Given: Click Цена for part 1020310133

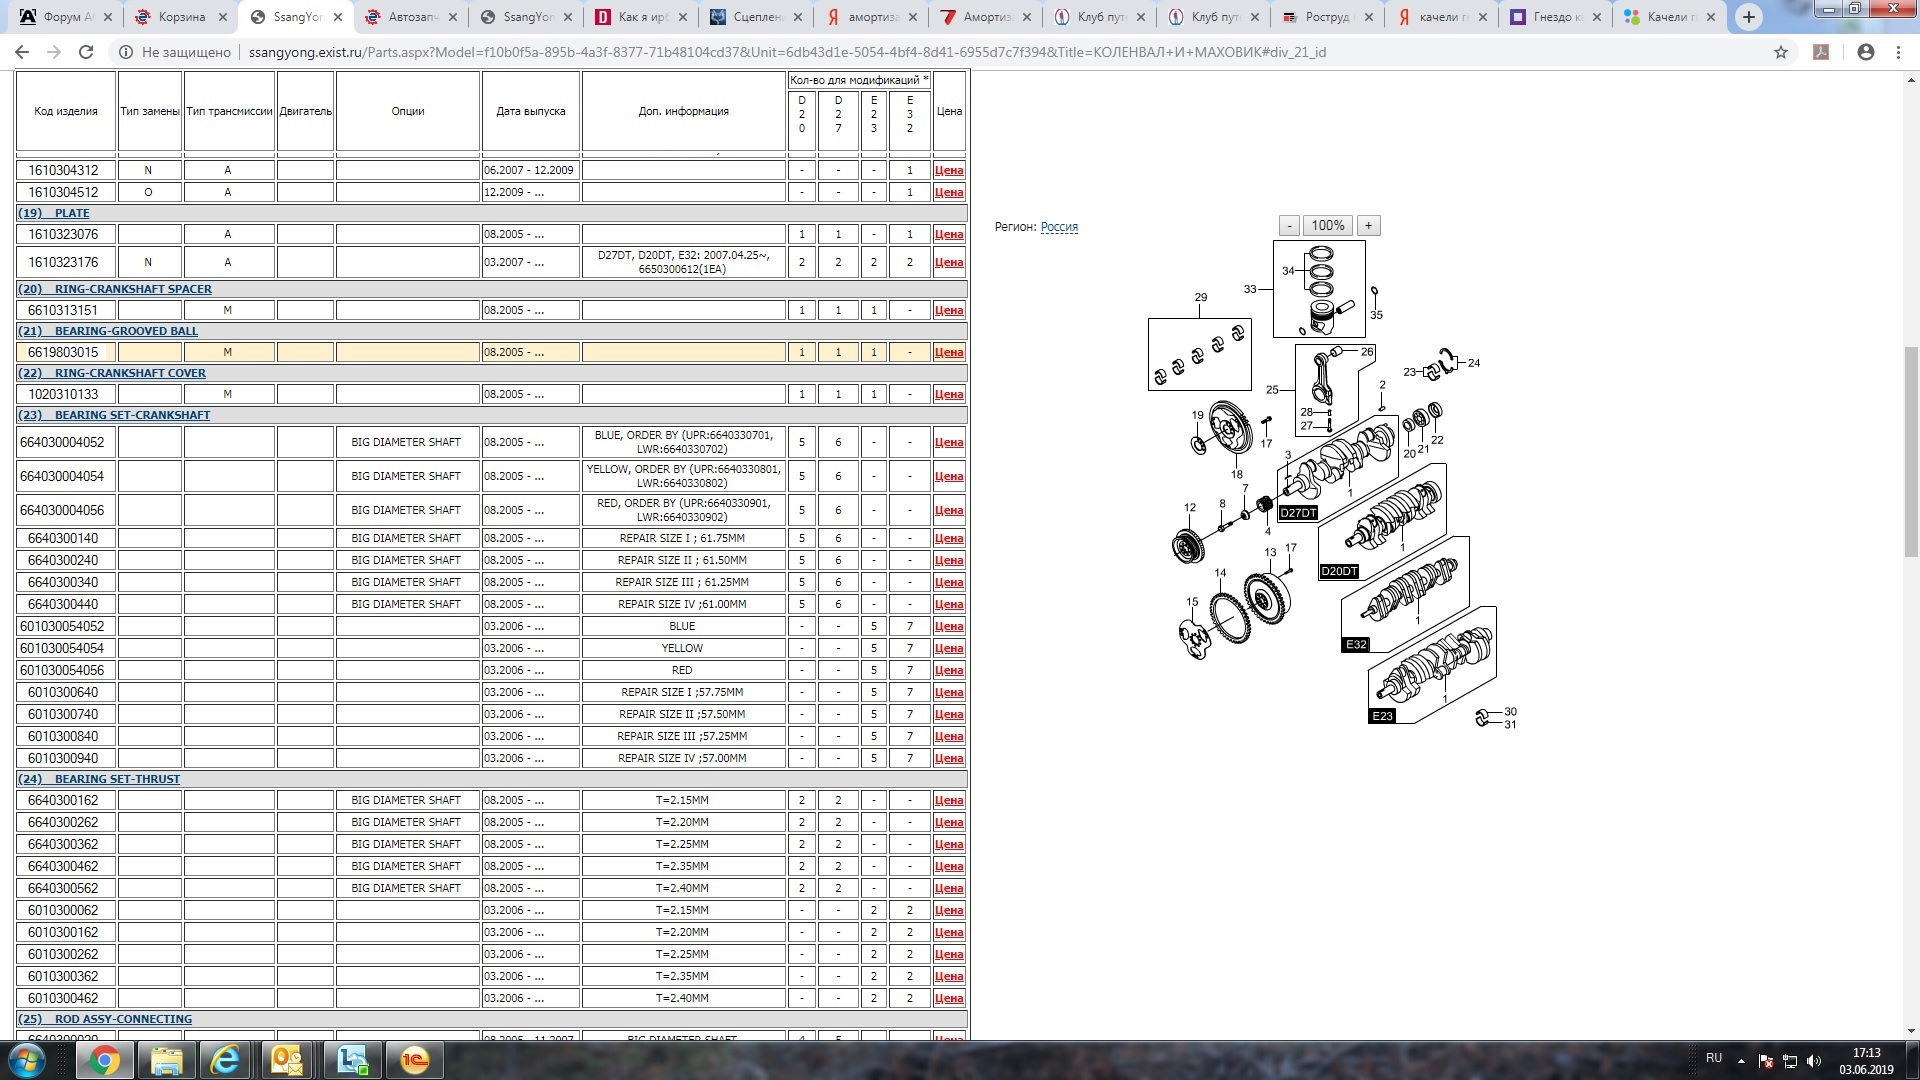Looking at the screenshot, I should coord(949,395).
